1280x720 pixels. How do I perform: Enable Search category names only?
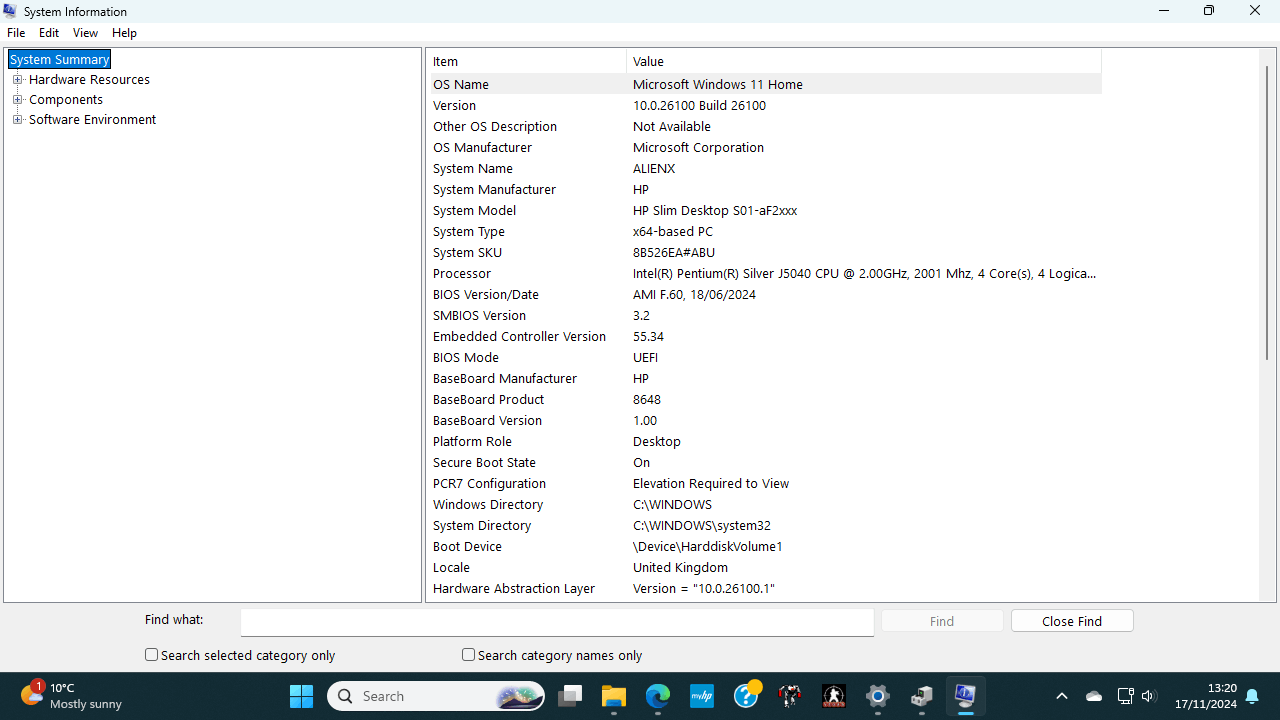(468, 655)
